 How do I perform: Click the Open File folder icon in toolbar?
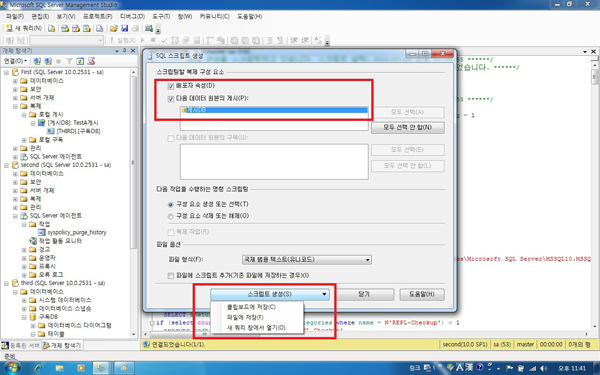(114, 28)
